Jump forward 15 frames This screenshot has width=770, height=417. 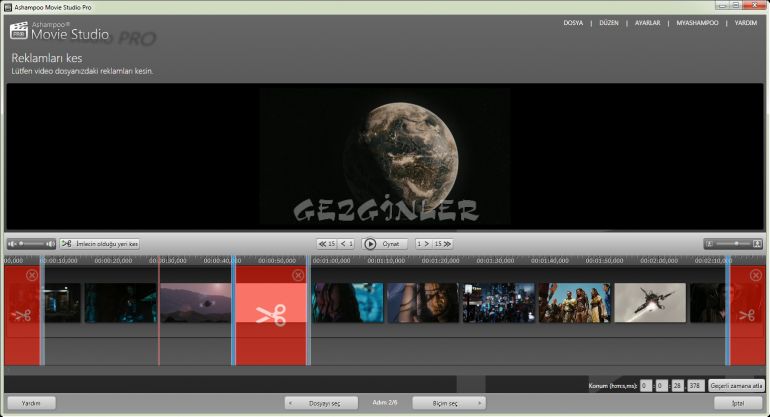click(x=442, y=244)
